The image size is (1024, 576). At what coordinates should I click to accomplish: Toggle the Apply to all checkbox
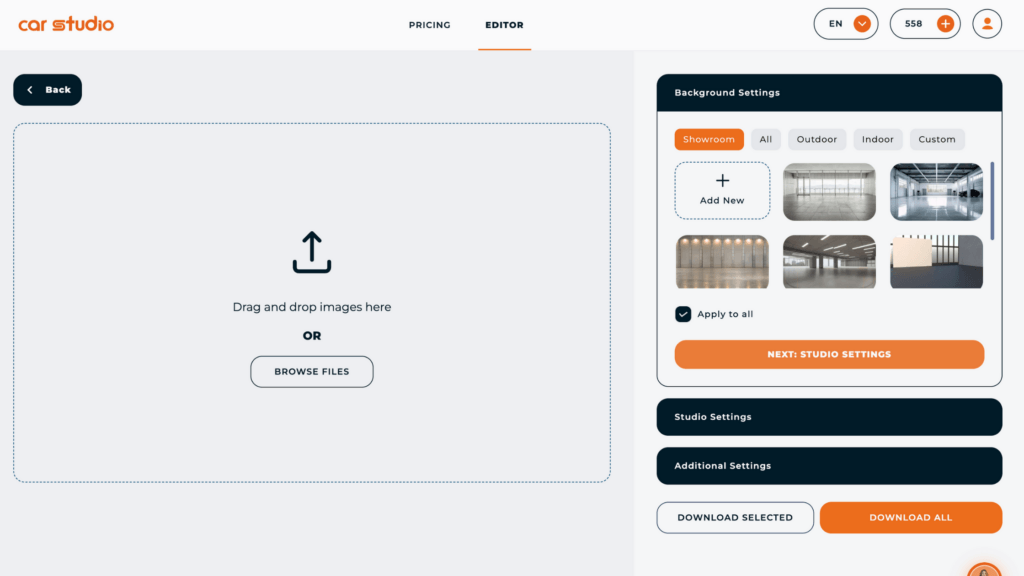coord(683,314)
